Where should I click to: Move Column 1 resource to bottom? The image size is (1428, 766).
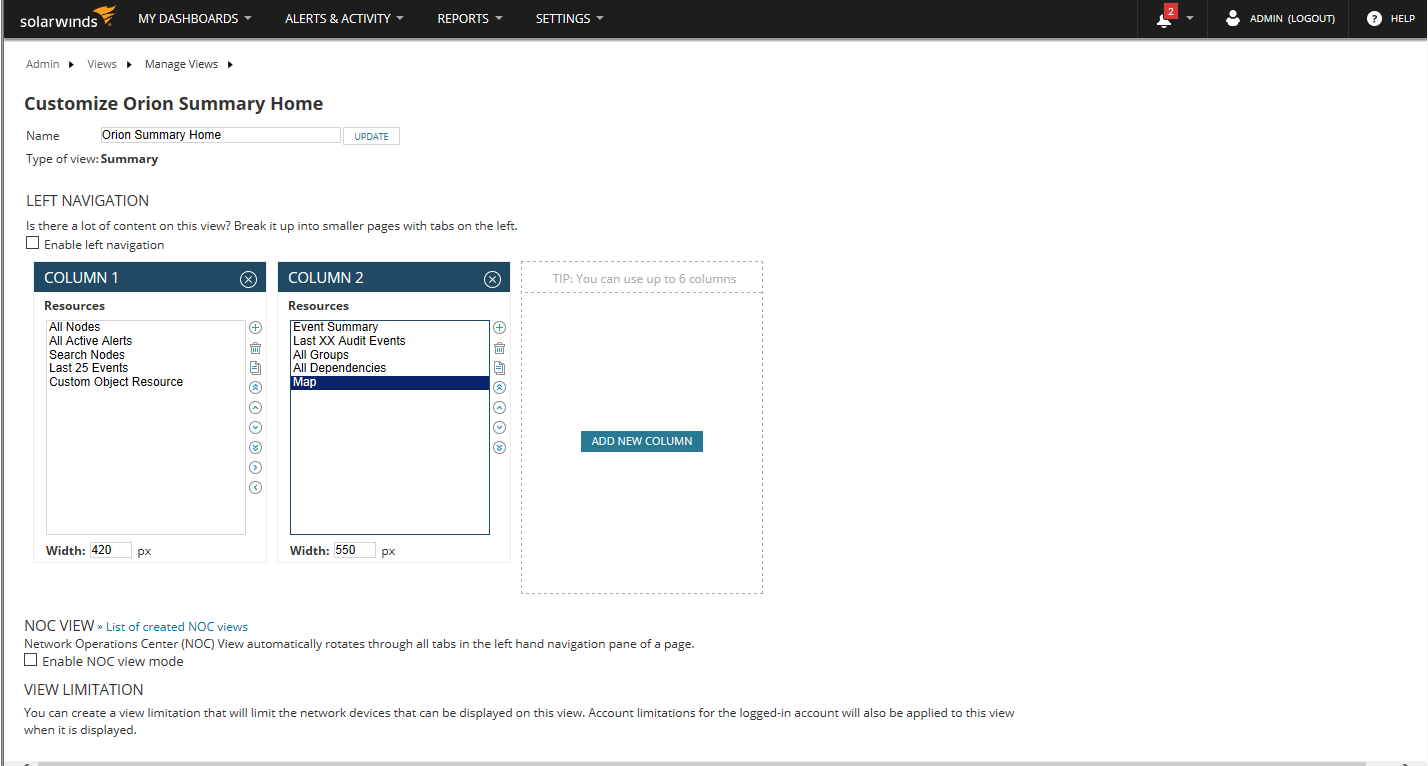pyautogui.click(x=255, y=447)
